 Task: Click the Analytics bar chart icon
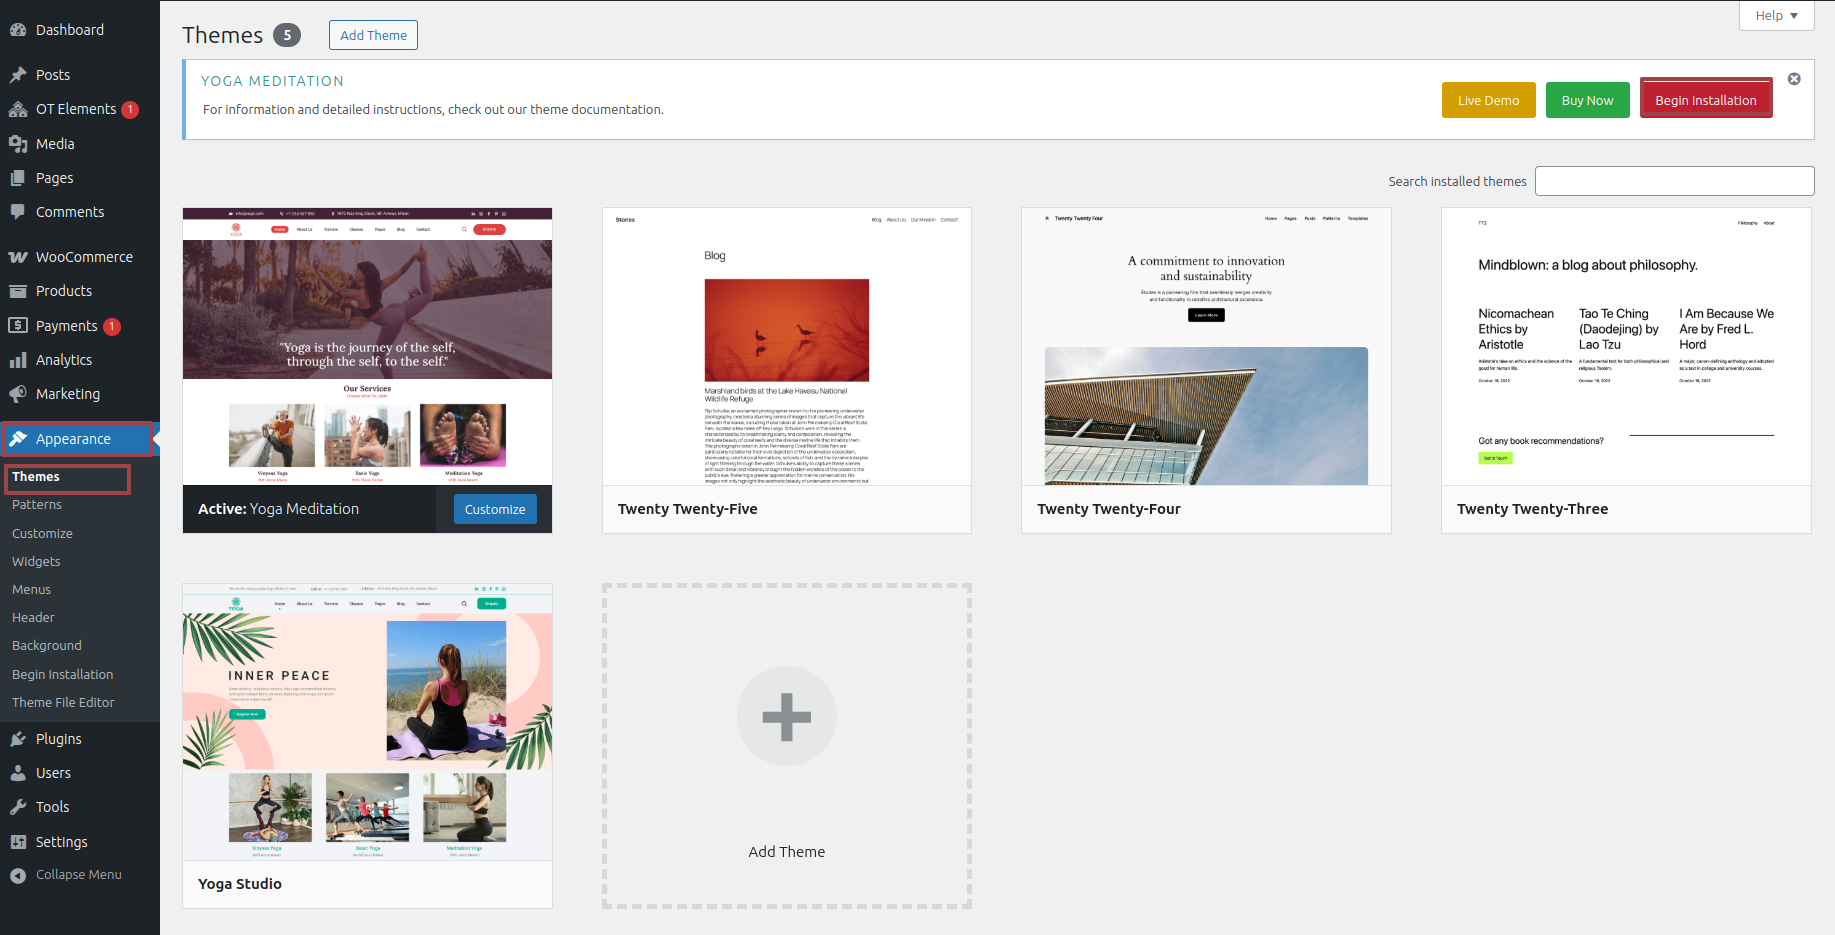point(18,360)
